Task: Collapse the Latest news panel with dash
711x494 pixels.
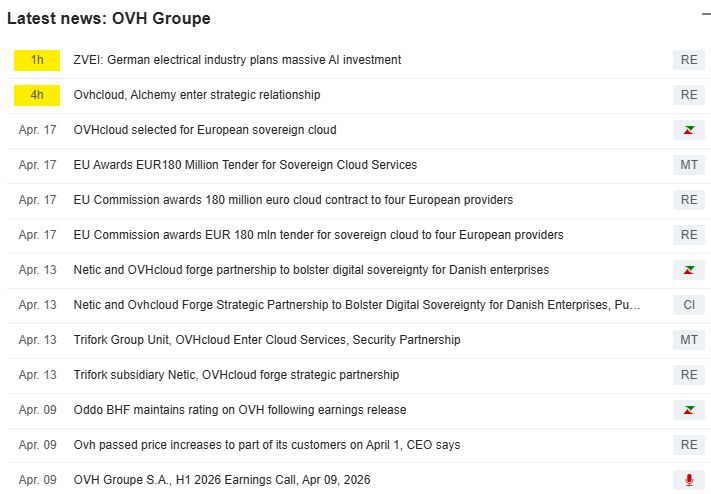Action: tap(706, 15)
